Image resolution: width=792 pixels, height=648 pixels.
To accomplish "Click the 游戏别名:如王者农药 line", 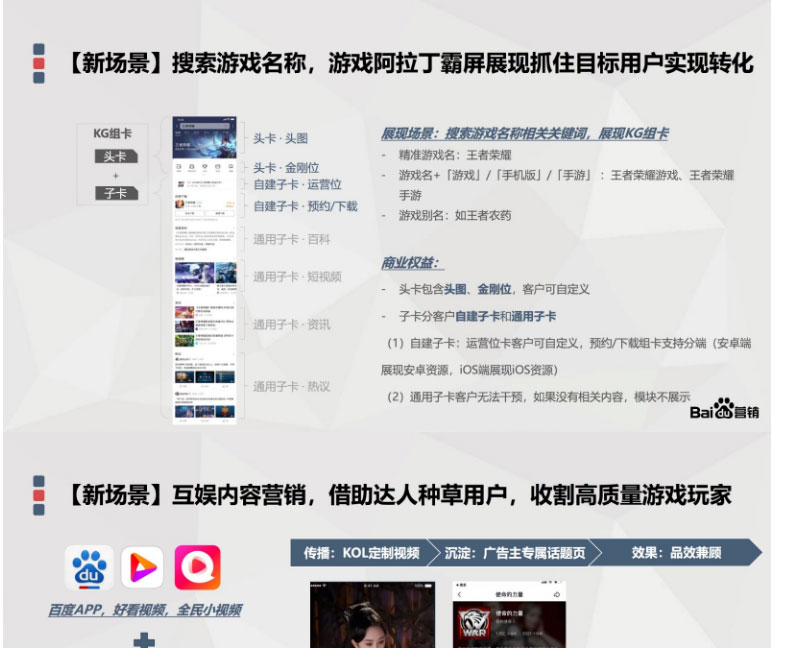I will pos(455,216).
